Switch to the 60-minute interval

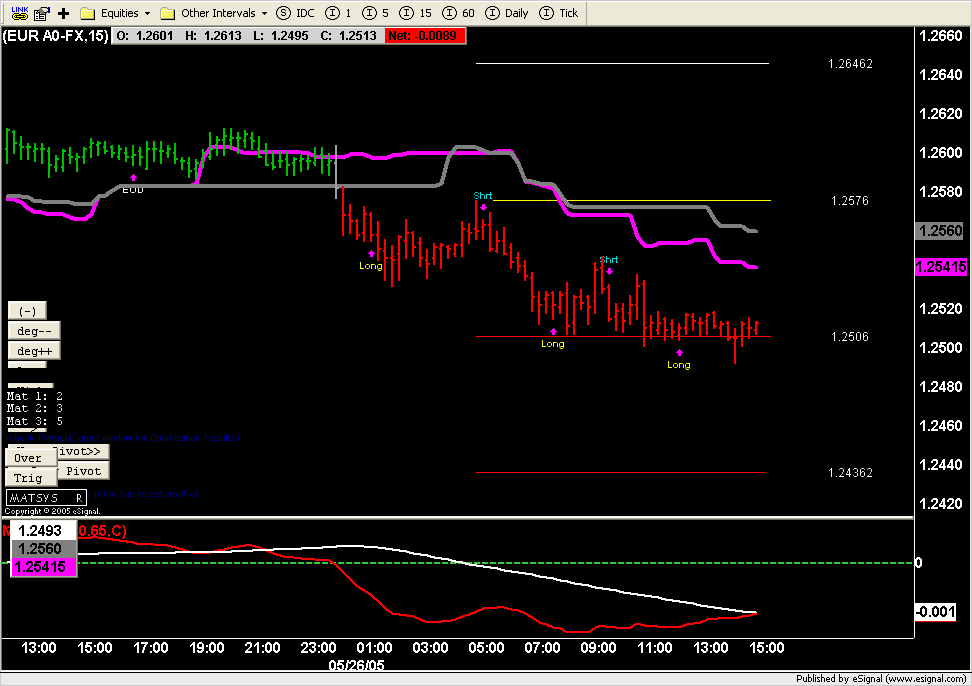[x=458, y=13]
